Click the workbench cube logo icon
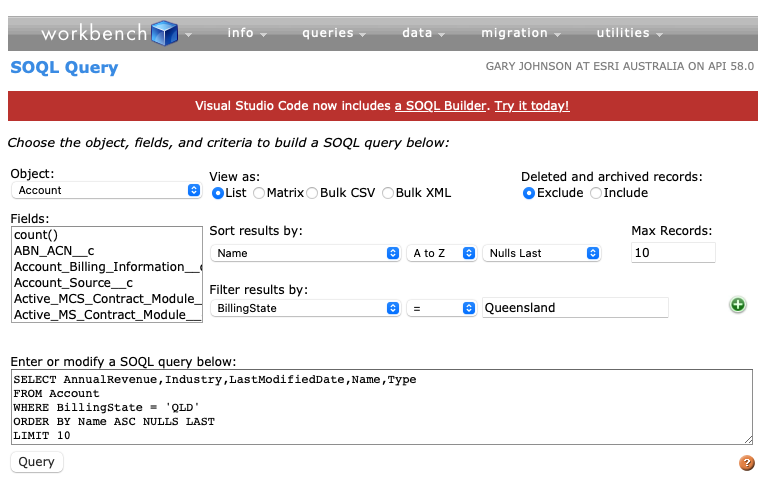 tap(164, 33)
